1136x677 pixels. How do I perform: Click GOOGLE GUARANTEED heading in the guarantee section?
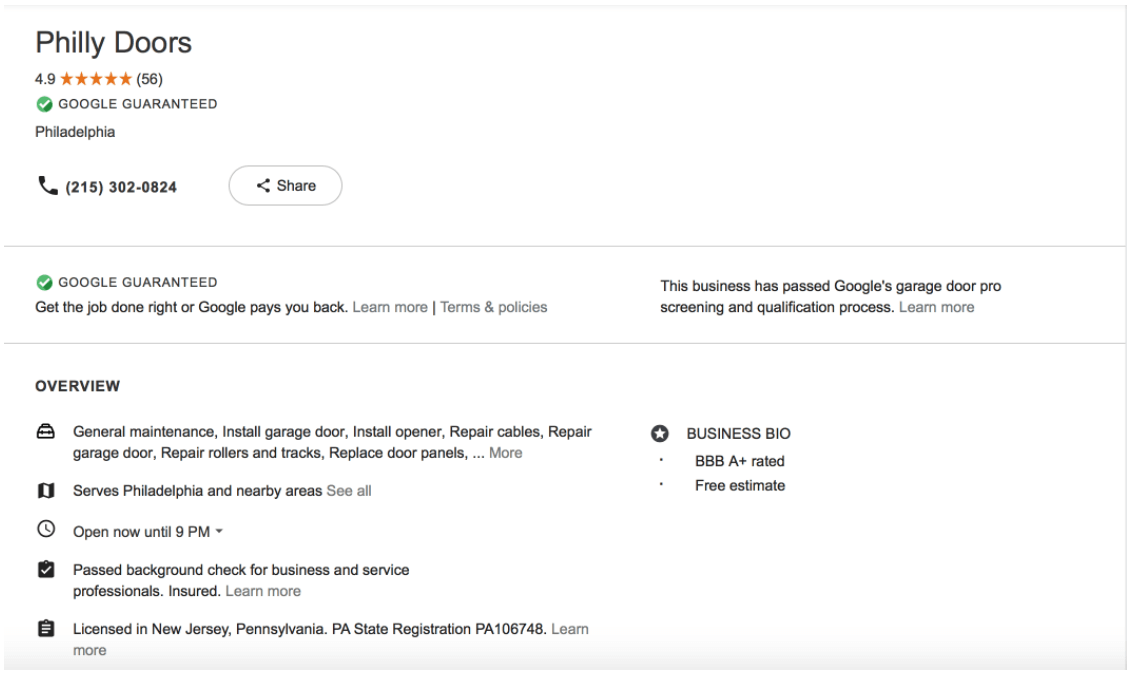[x=138, y=283]
